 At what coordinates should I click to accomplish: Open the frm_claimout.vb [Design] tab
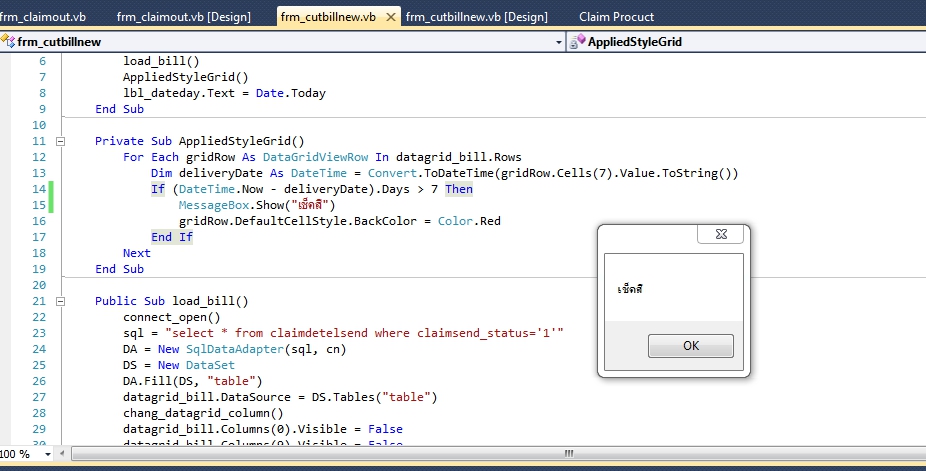[184, 17]
